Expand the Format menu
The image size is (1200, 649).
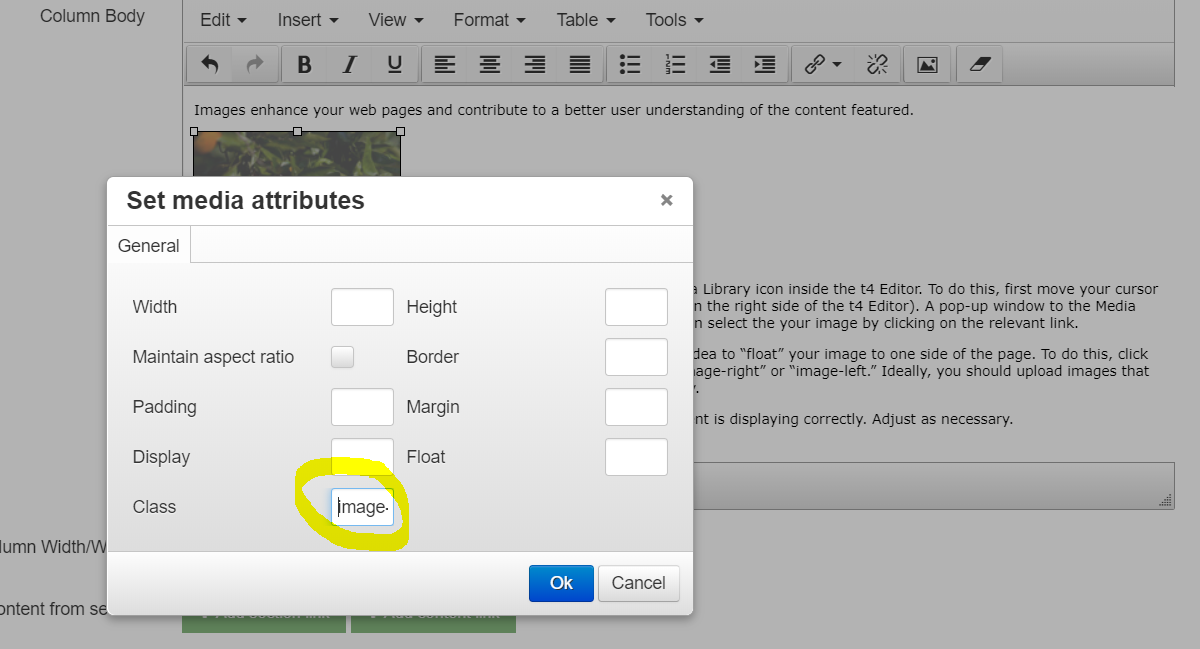click(x=490, y=20)
